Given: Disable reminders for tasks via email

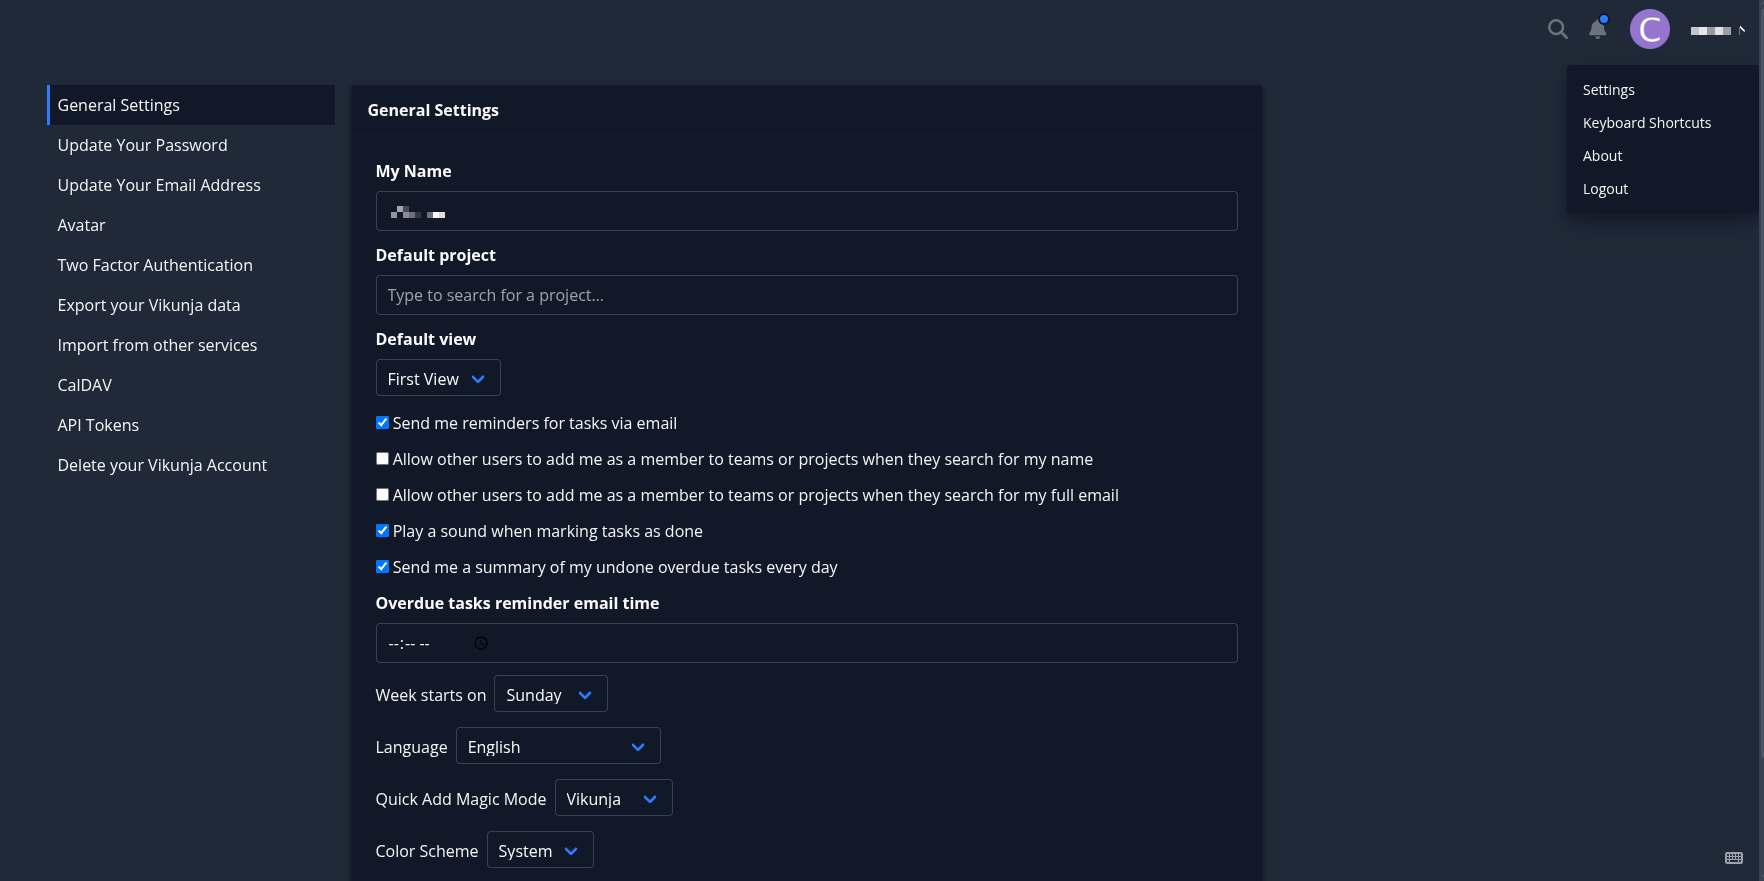Looking at the screenshot, I should (382, 423).
